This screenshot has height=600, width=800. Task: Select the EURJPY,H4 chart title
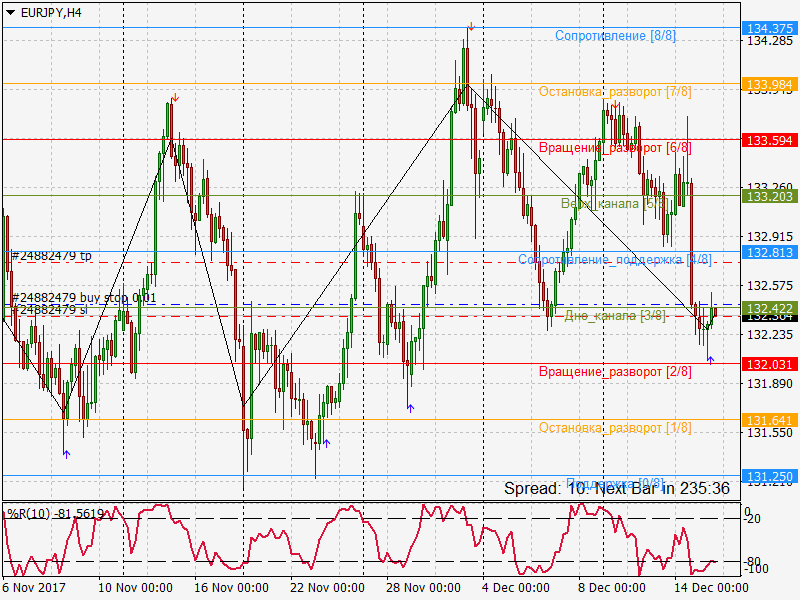tap(51, 13)
